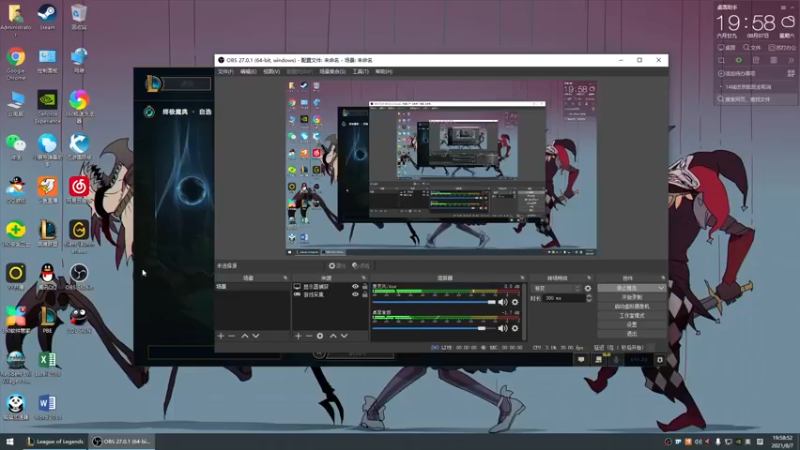Open the File(F) menu in OBS
The height and width of the screenshot is (450, 800).
tap(226, 72)
